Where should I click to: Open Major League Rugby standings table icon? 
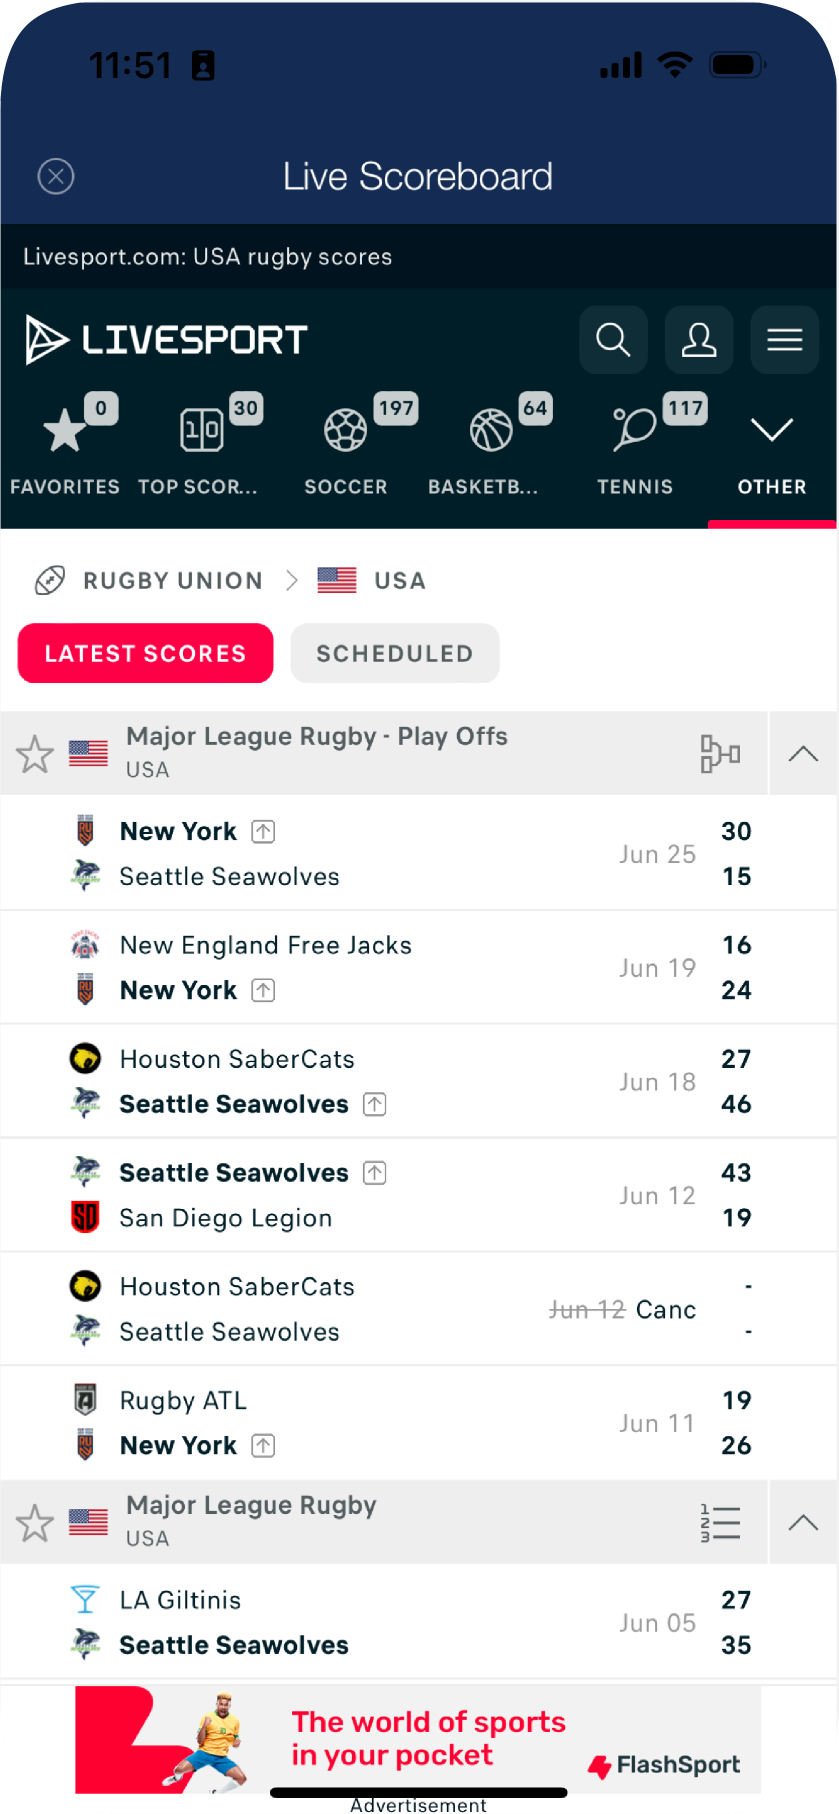pos(720,1522)
